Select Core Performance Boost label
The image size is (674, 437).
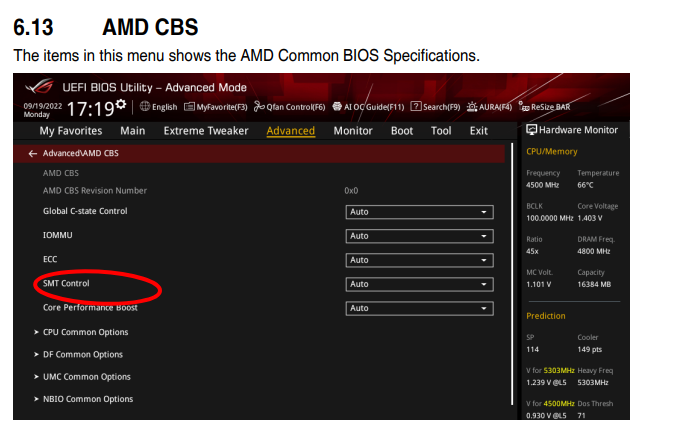[x=90, y=307]
